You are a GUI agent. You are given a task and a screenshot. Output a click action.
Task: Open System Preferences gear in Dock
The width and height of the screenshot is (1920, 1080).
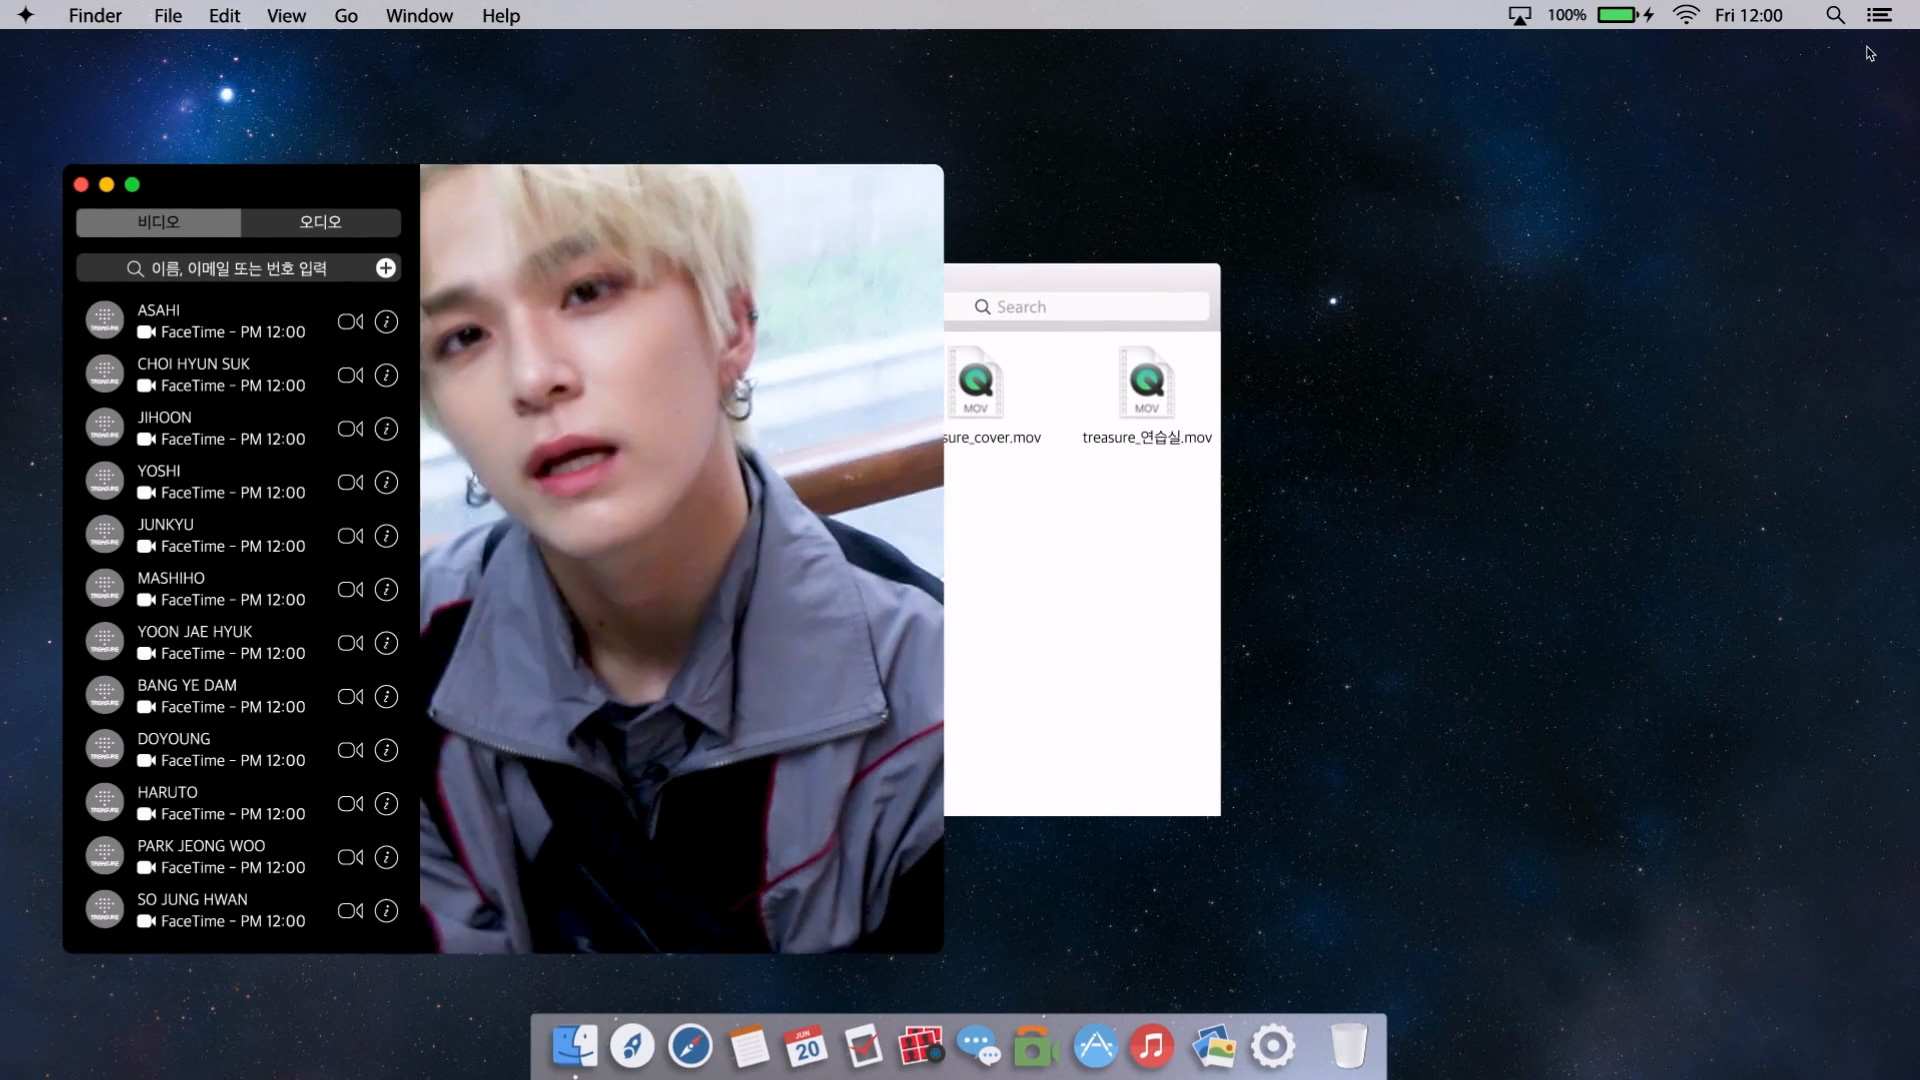[x=1273, y=1046]
